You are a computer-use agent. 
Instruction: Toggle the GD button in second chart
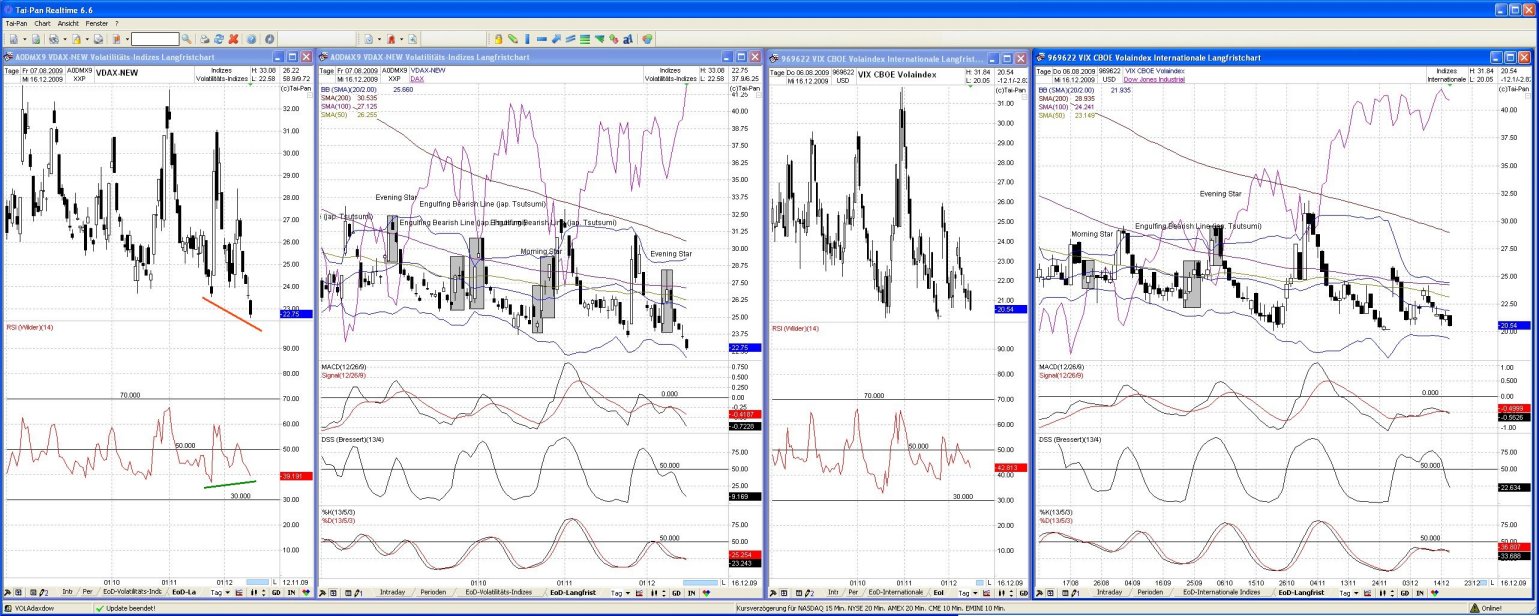676,593
